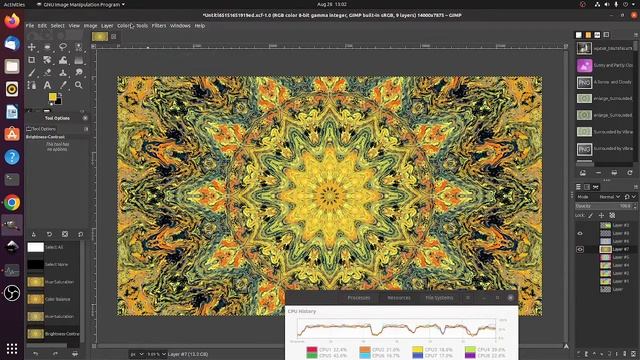640x360 pixels.
Task: Select the Paintbrush tool
Action: (x=31, y=73)
